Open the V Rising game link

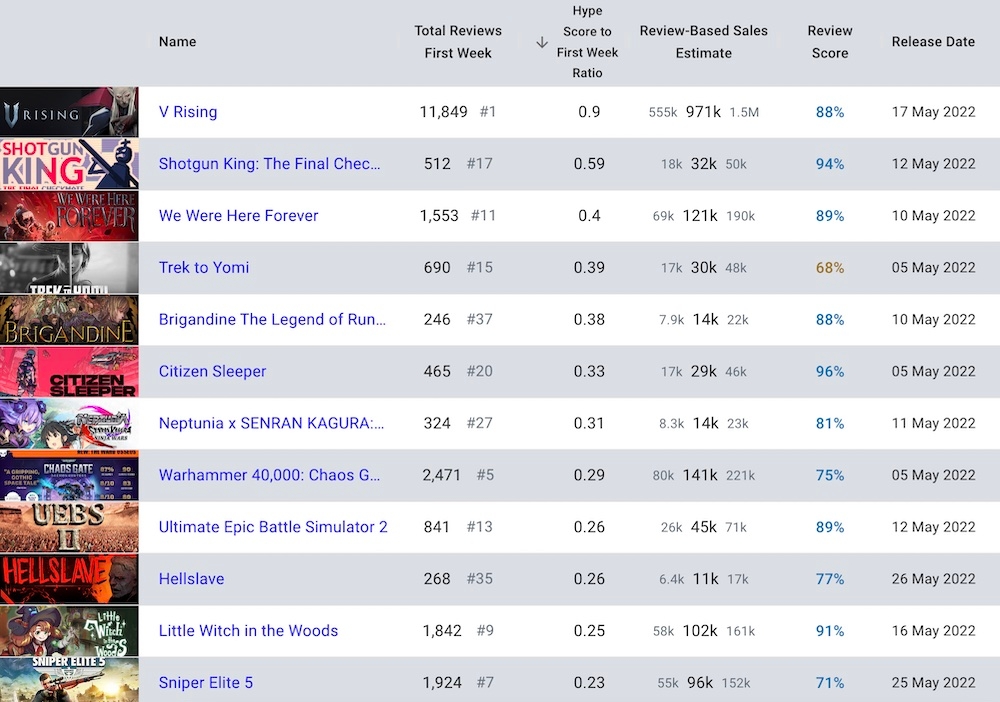tap(188, 112)
